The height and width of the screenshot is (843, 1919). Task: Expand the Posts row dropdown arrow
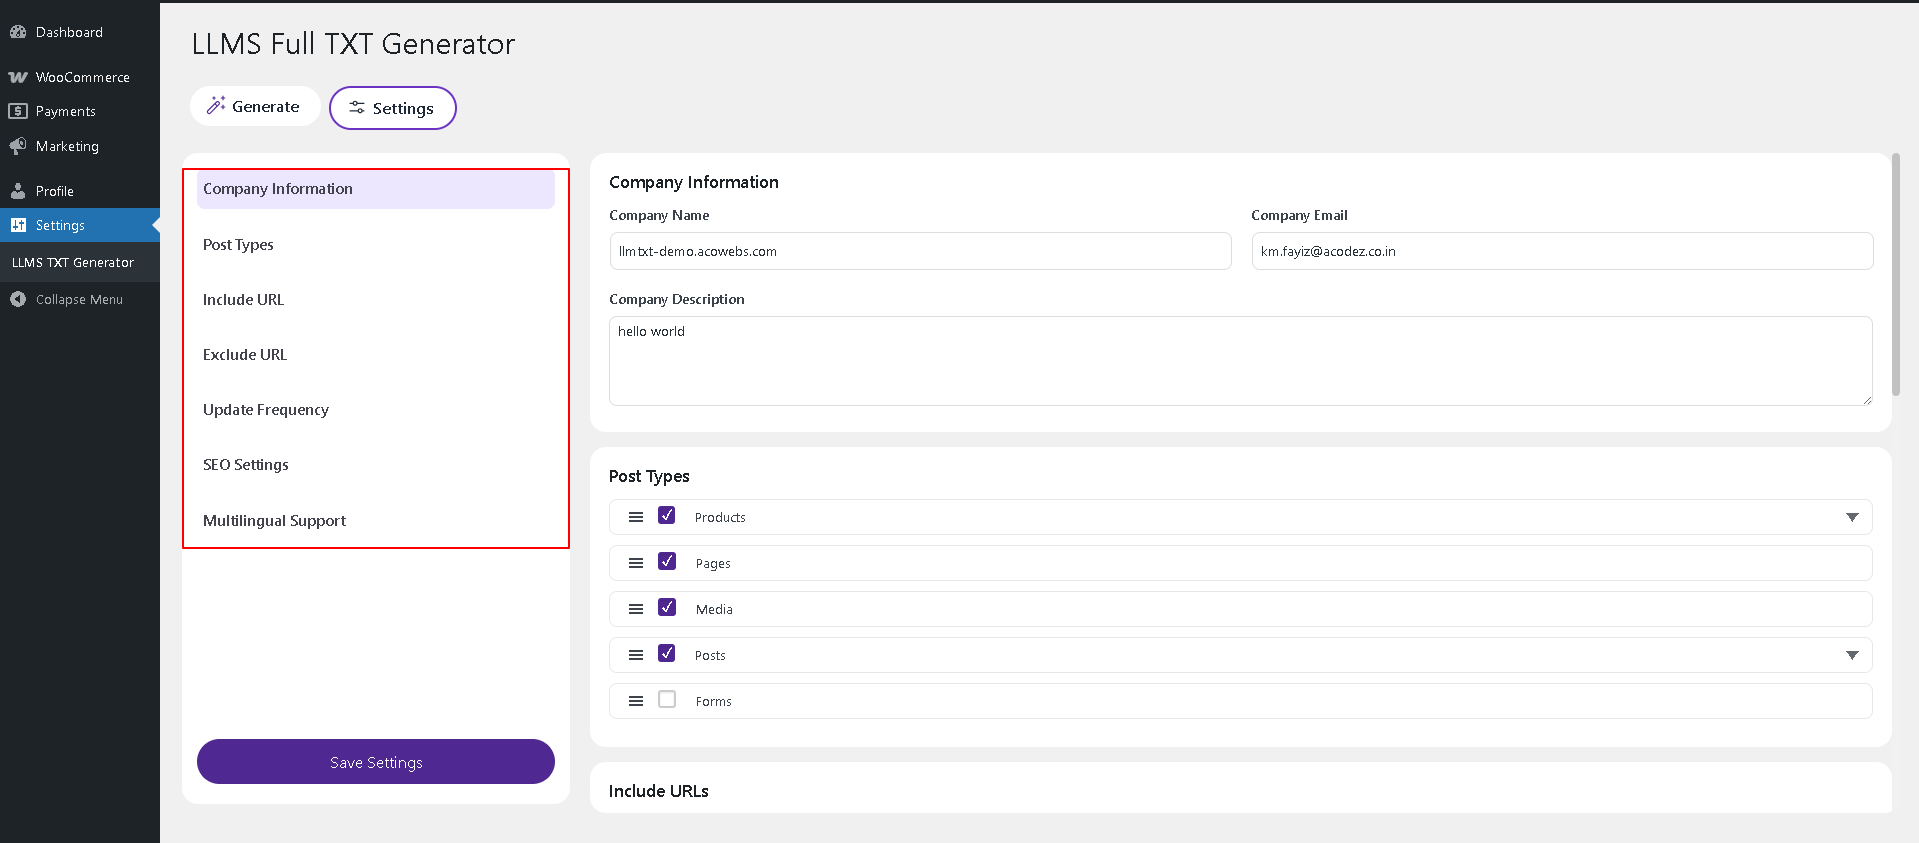[x=1851, y=655]
